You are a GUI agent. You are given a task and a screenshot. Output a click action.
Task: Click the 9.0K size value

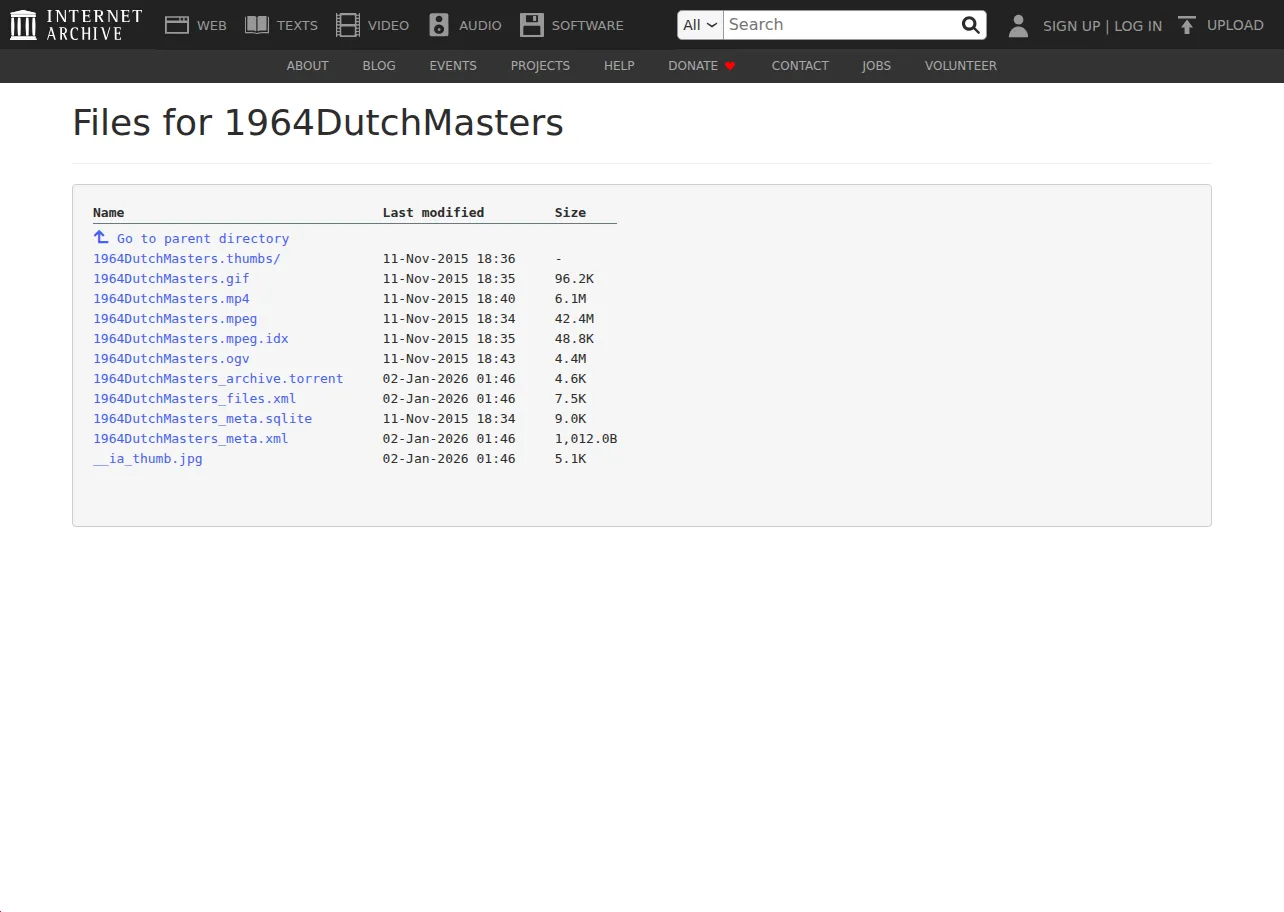(x=570, y=419)
